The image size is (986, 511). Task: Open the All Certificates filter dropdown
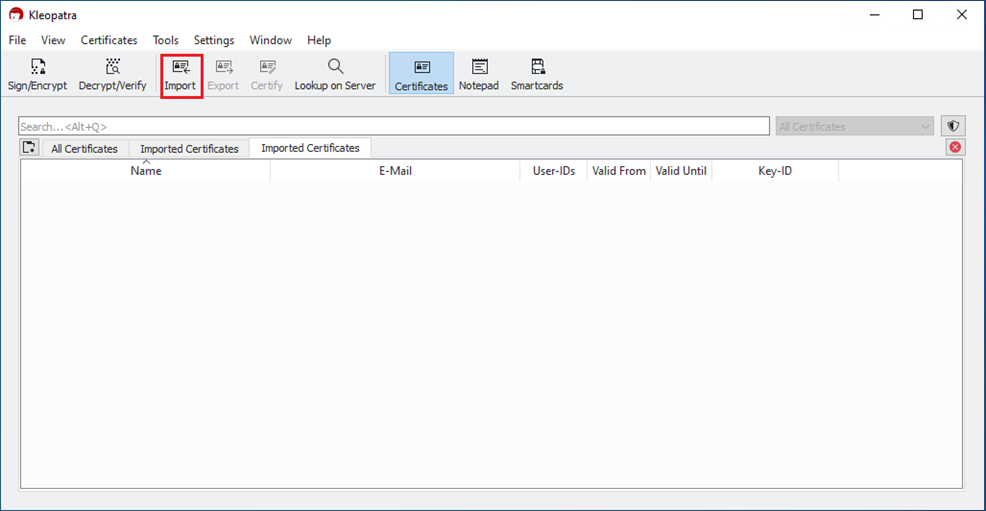[854, 126]
